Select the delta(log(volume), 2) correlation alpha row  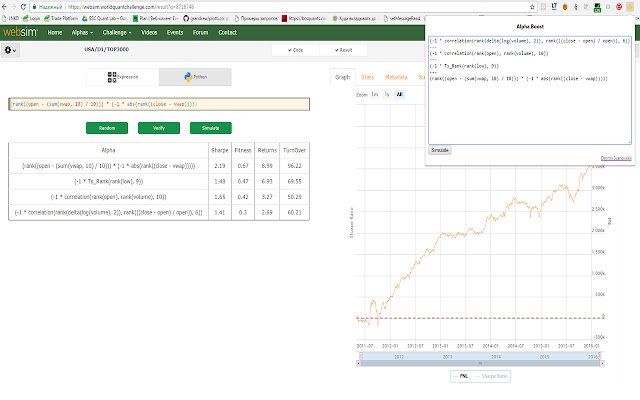pos(159,212)
